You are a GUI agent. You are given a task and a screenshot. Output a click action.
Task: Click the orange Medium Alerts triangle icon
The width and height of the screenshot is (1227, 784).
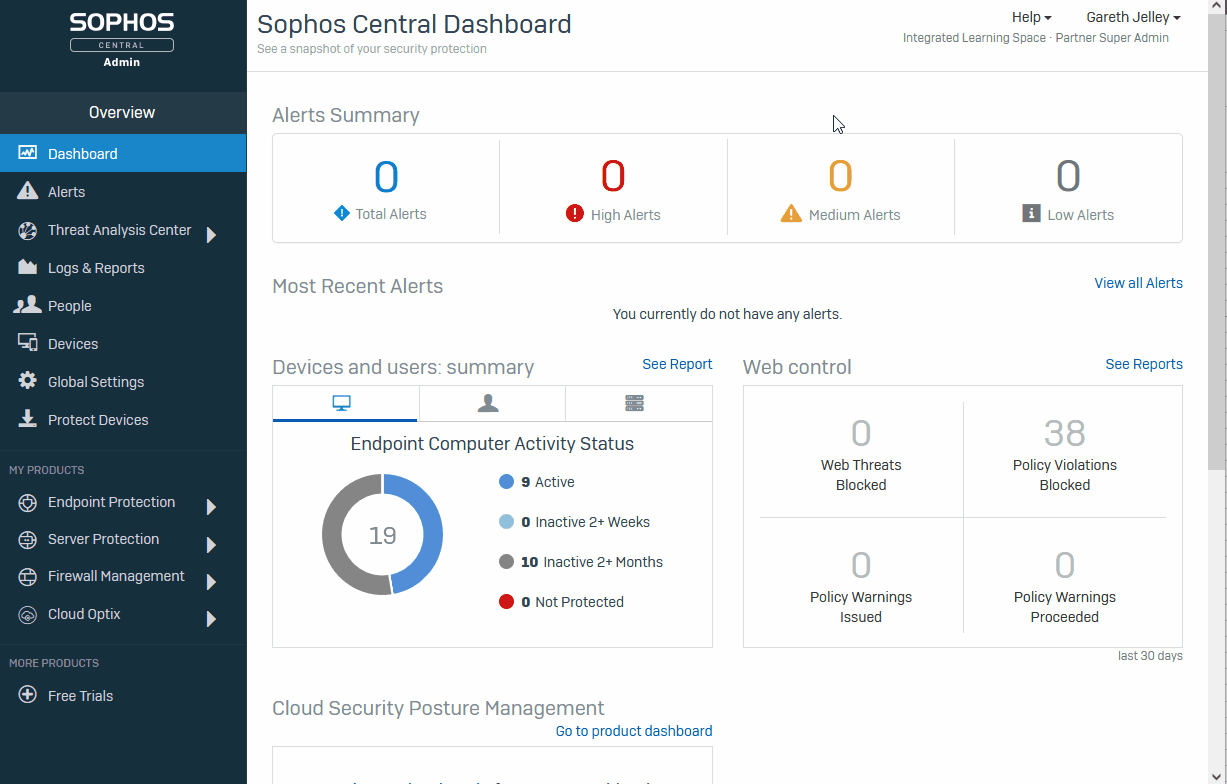791,213
